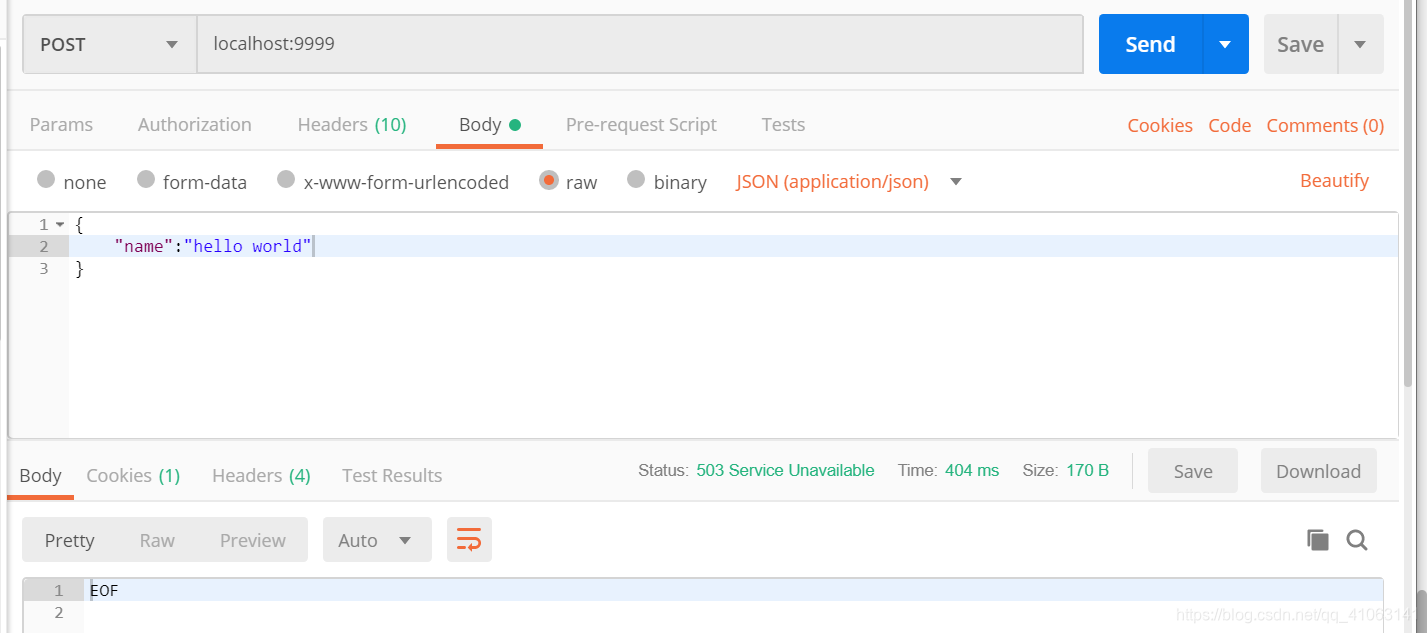Open the Auto response format dropdown

click(x=377, y=540)
